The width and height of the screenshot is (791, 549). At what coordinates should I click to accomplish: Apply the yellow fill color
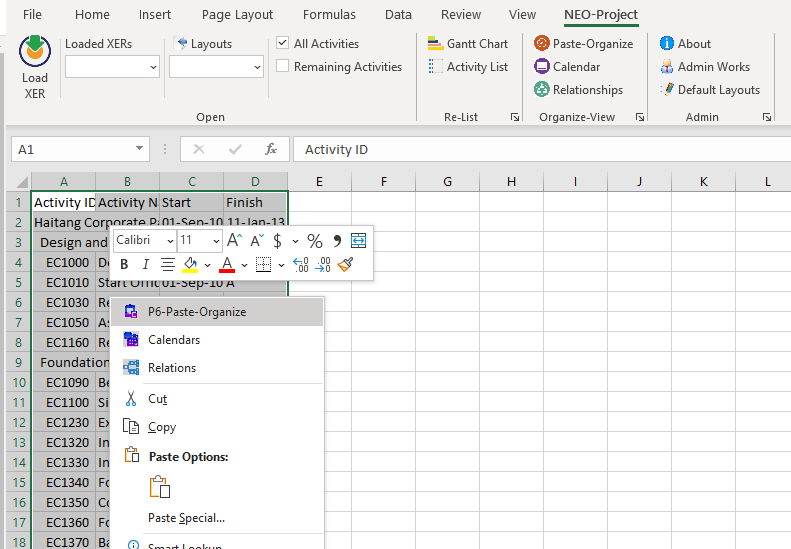tap(190, 264)
